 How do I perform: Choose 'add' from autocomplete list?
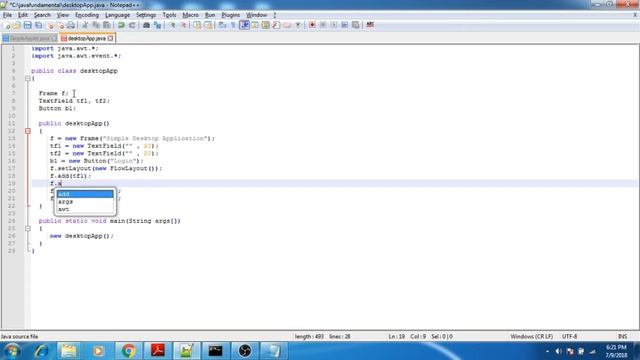pos(85,194)
